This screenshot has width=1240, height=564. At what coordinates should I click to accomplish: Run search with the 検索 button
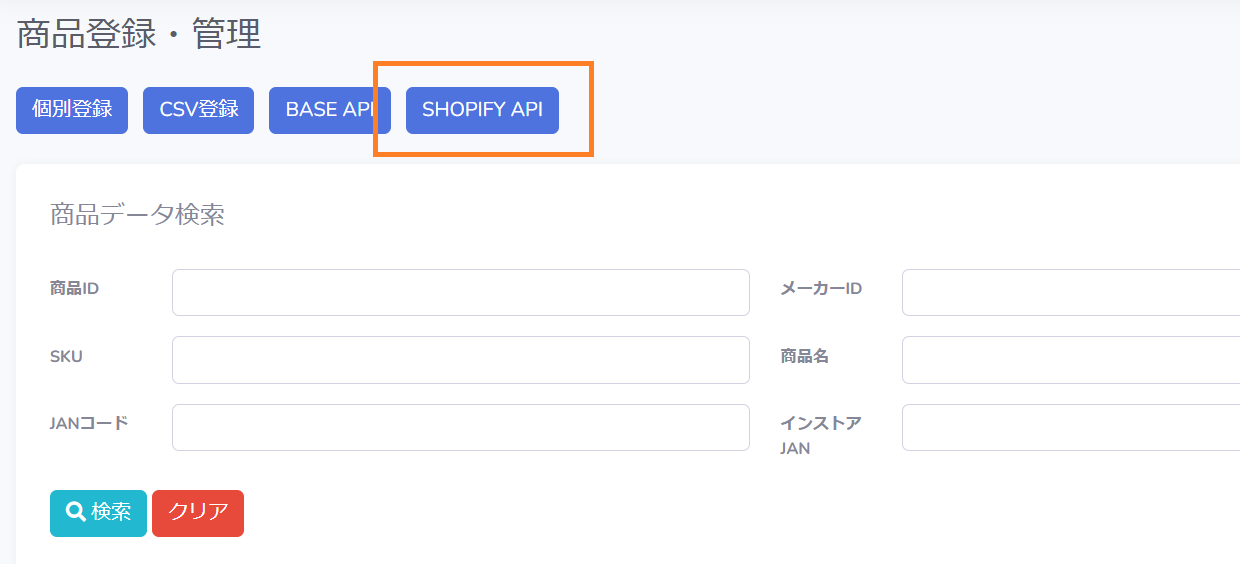98,513
